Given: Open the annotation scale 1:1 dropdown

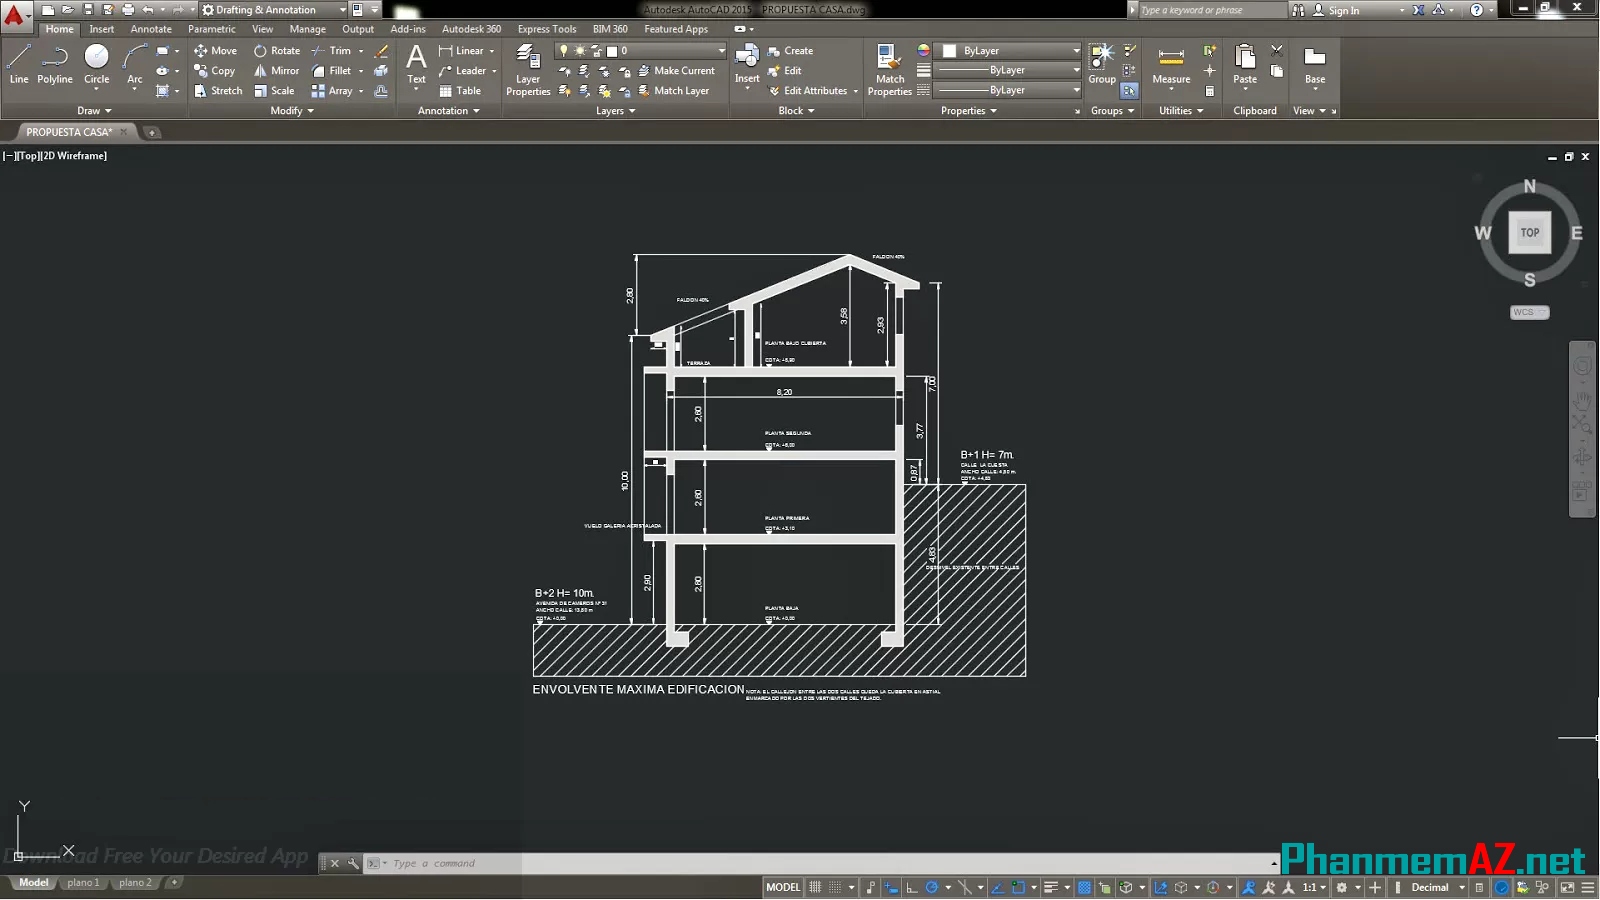Looking at the screenshot, I should tap(1313, 887).
